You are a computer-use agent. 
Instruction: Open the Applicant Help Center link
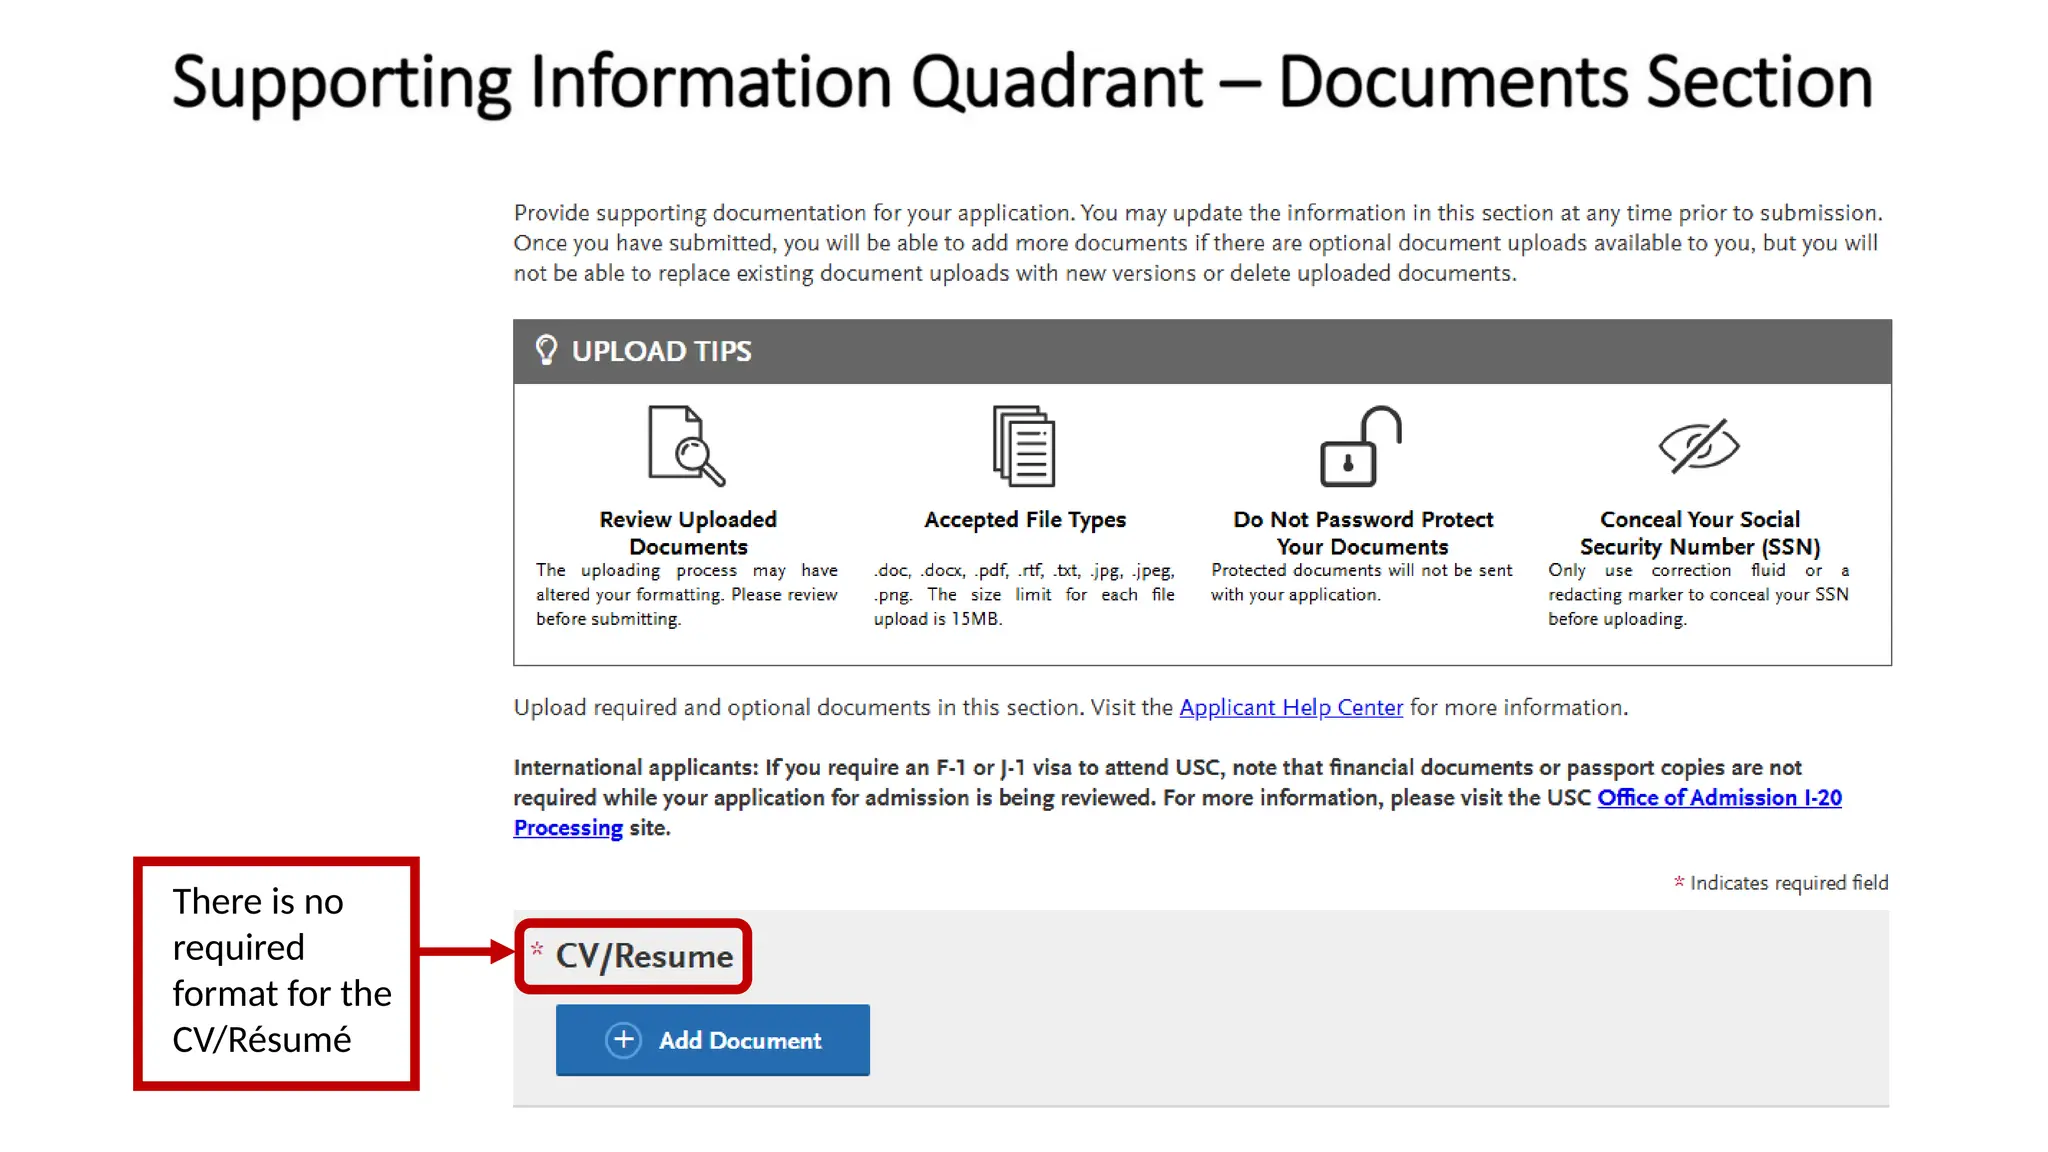point(1291,708)
